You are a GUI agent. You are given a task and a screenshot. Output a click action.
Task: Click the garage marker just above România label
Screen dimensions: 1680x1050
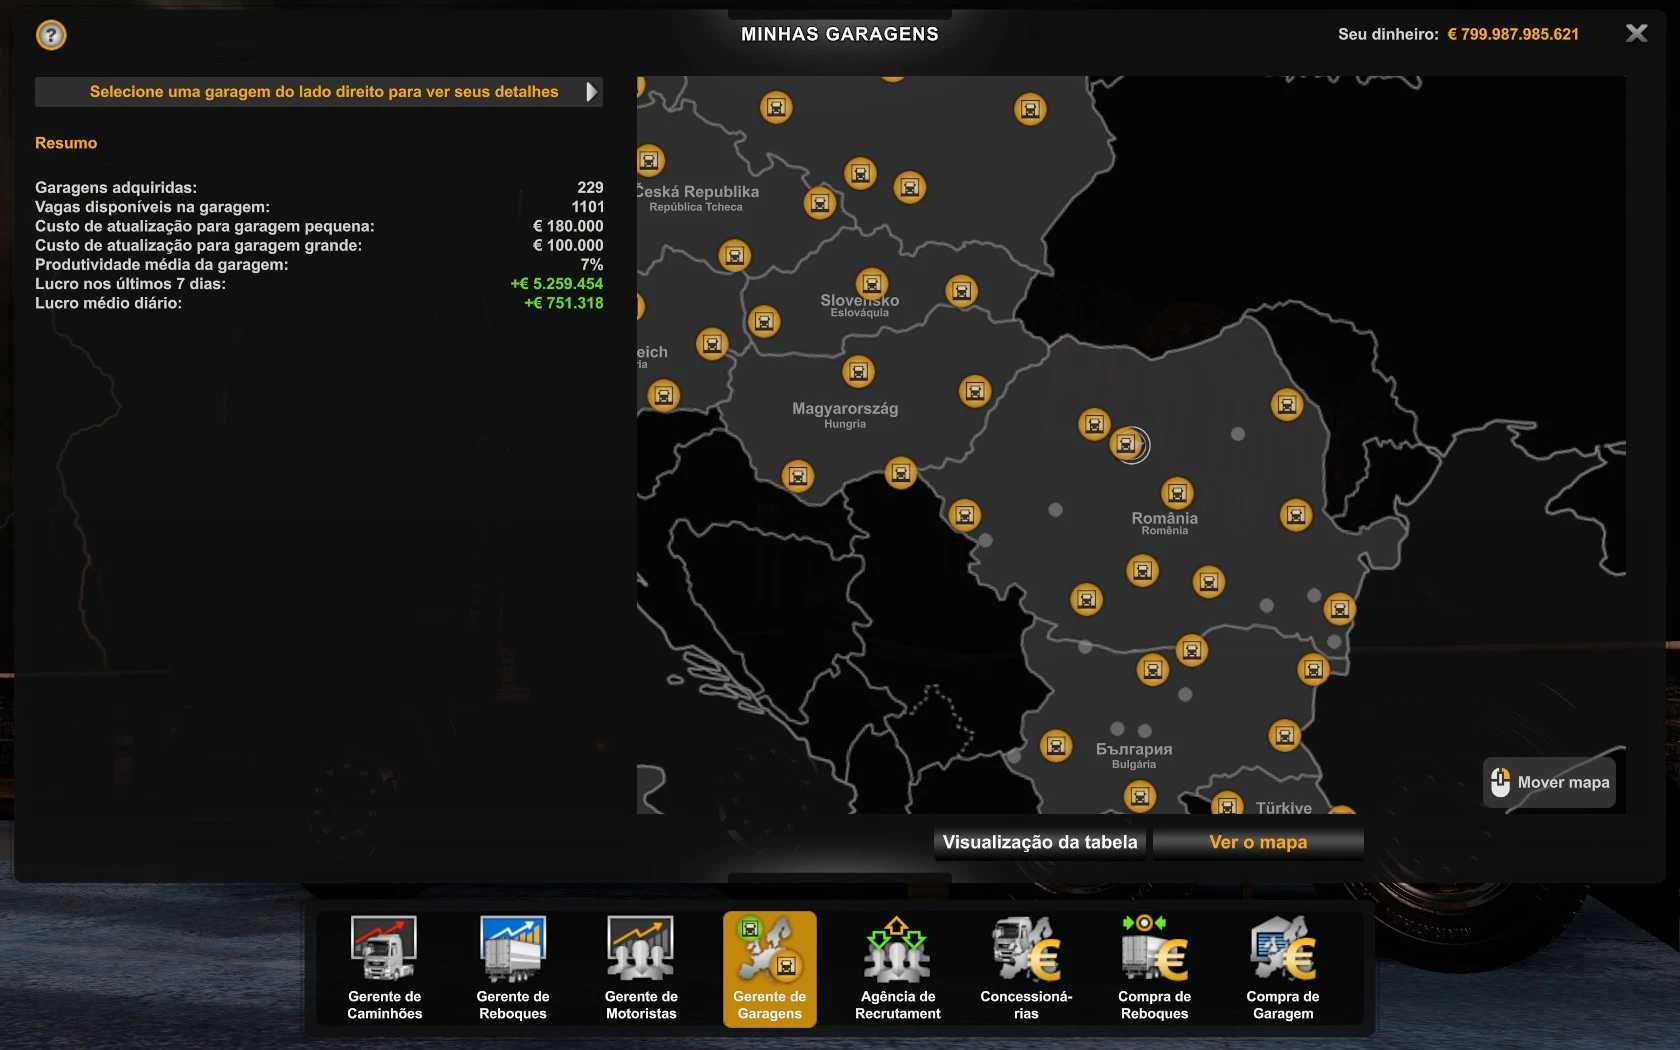point(1177,493)
